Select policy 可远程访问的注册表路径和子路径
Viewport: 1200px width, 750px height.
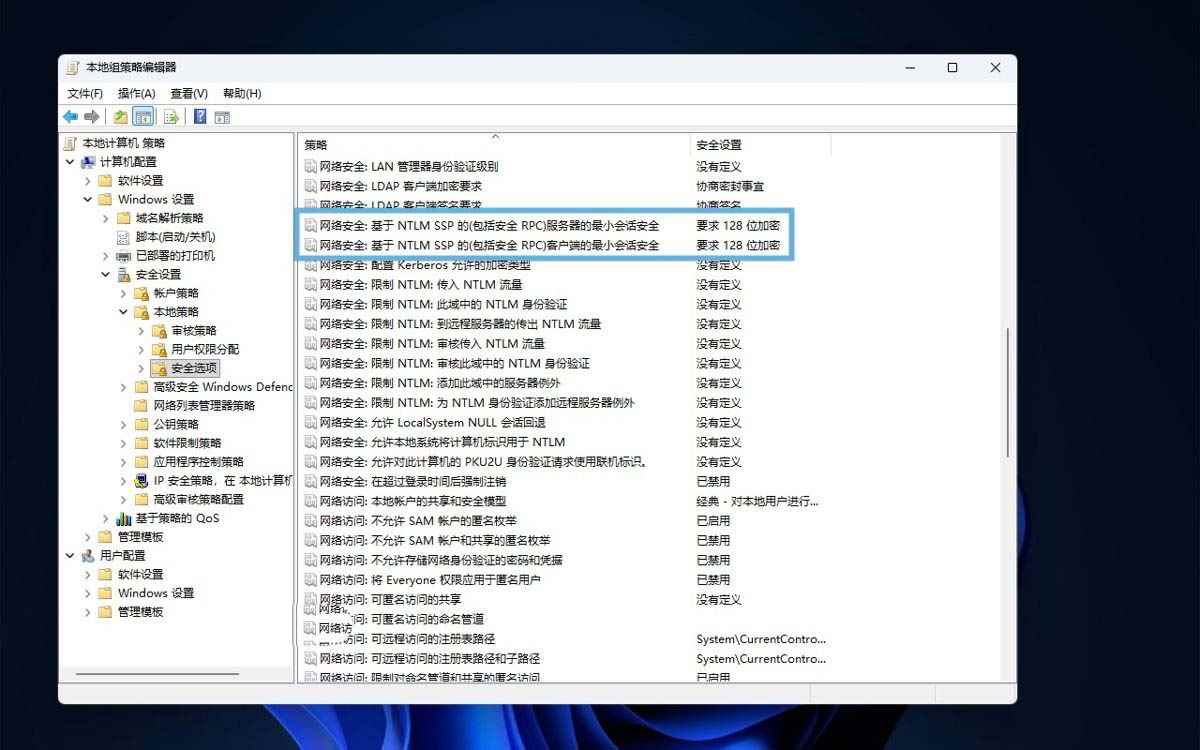point(429,659)
